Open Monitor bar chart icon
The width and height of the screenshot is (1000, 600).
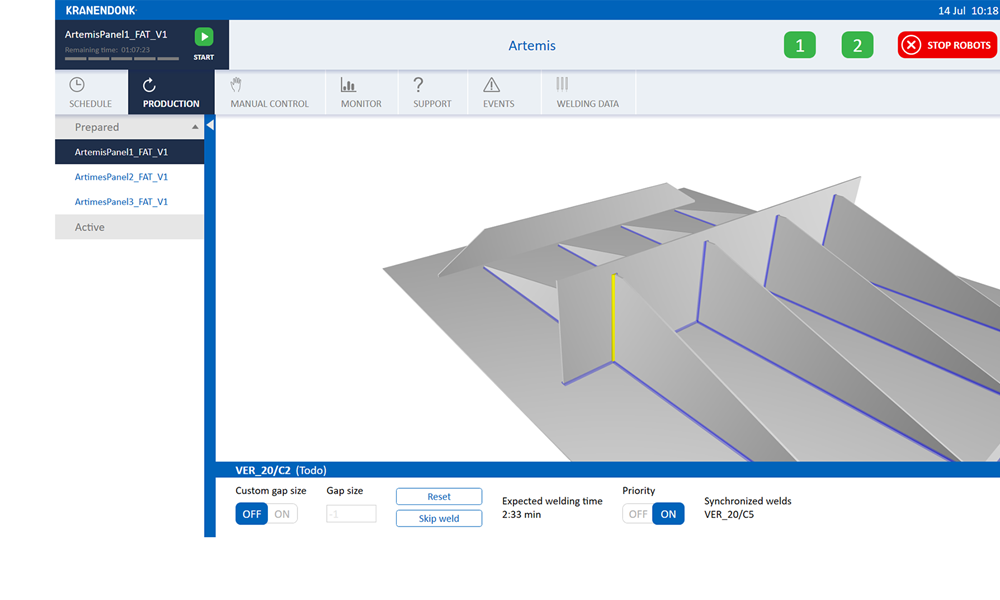[348, 86]
